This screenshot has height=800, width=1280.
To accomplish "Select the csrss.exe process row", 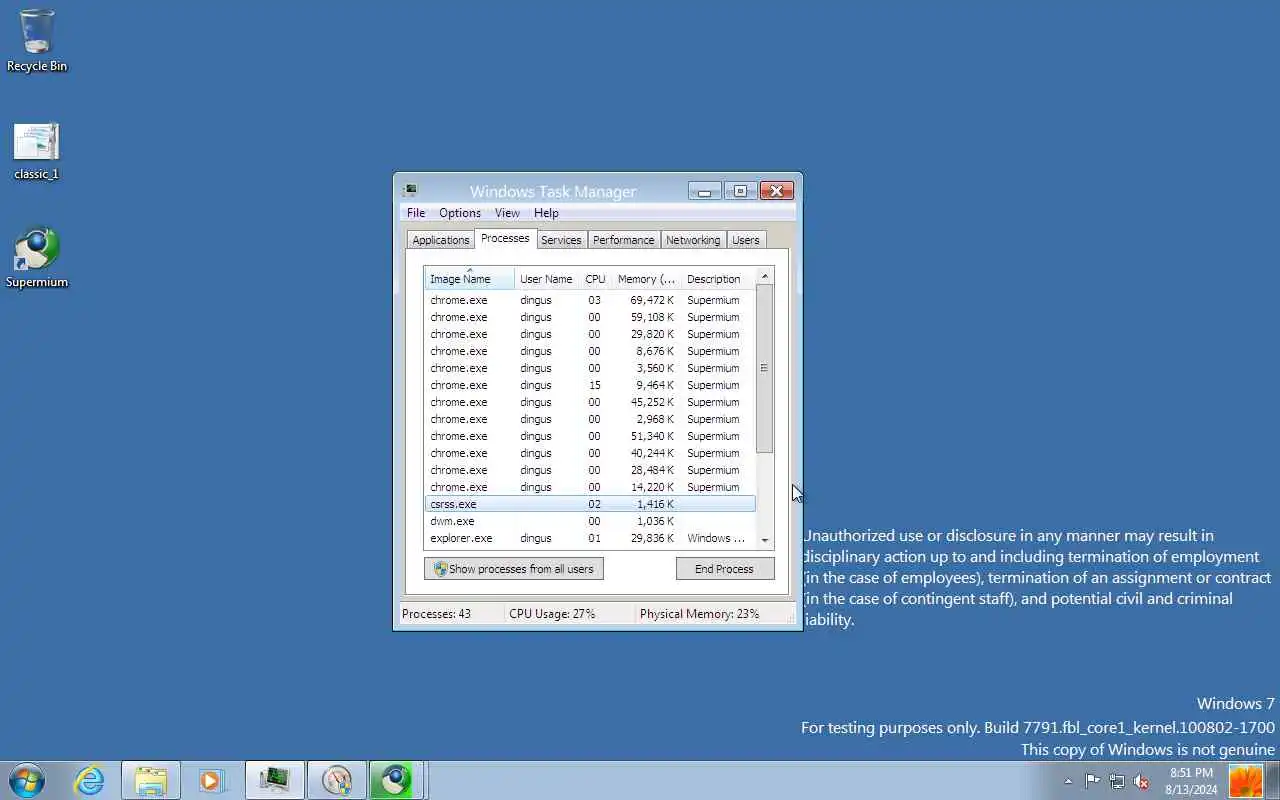I will click(x=590, y=504).
